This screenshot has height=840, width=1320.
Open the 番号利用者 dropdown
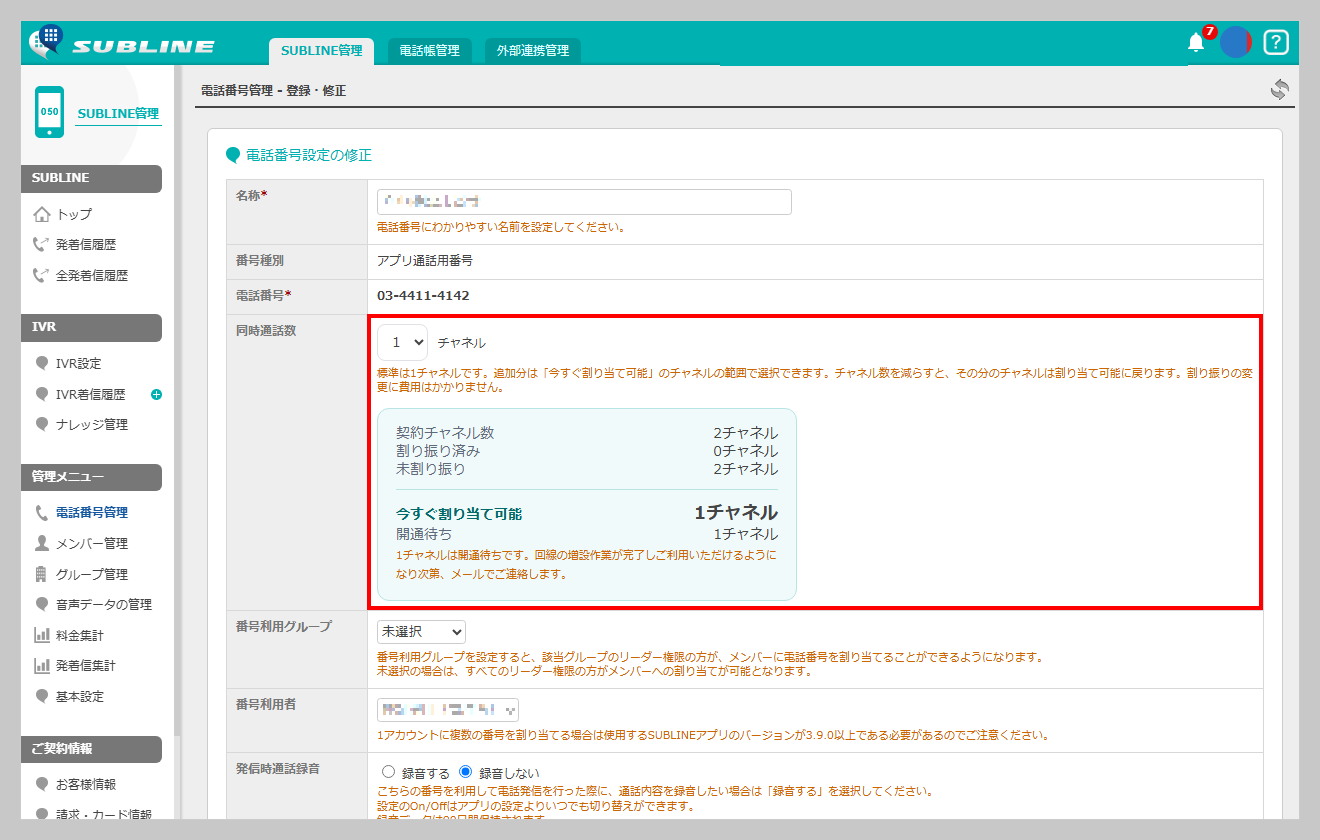click(x=448, y=710)
